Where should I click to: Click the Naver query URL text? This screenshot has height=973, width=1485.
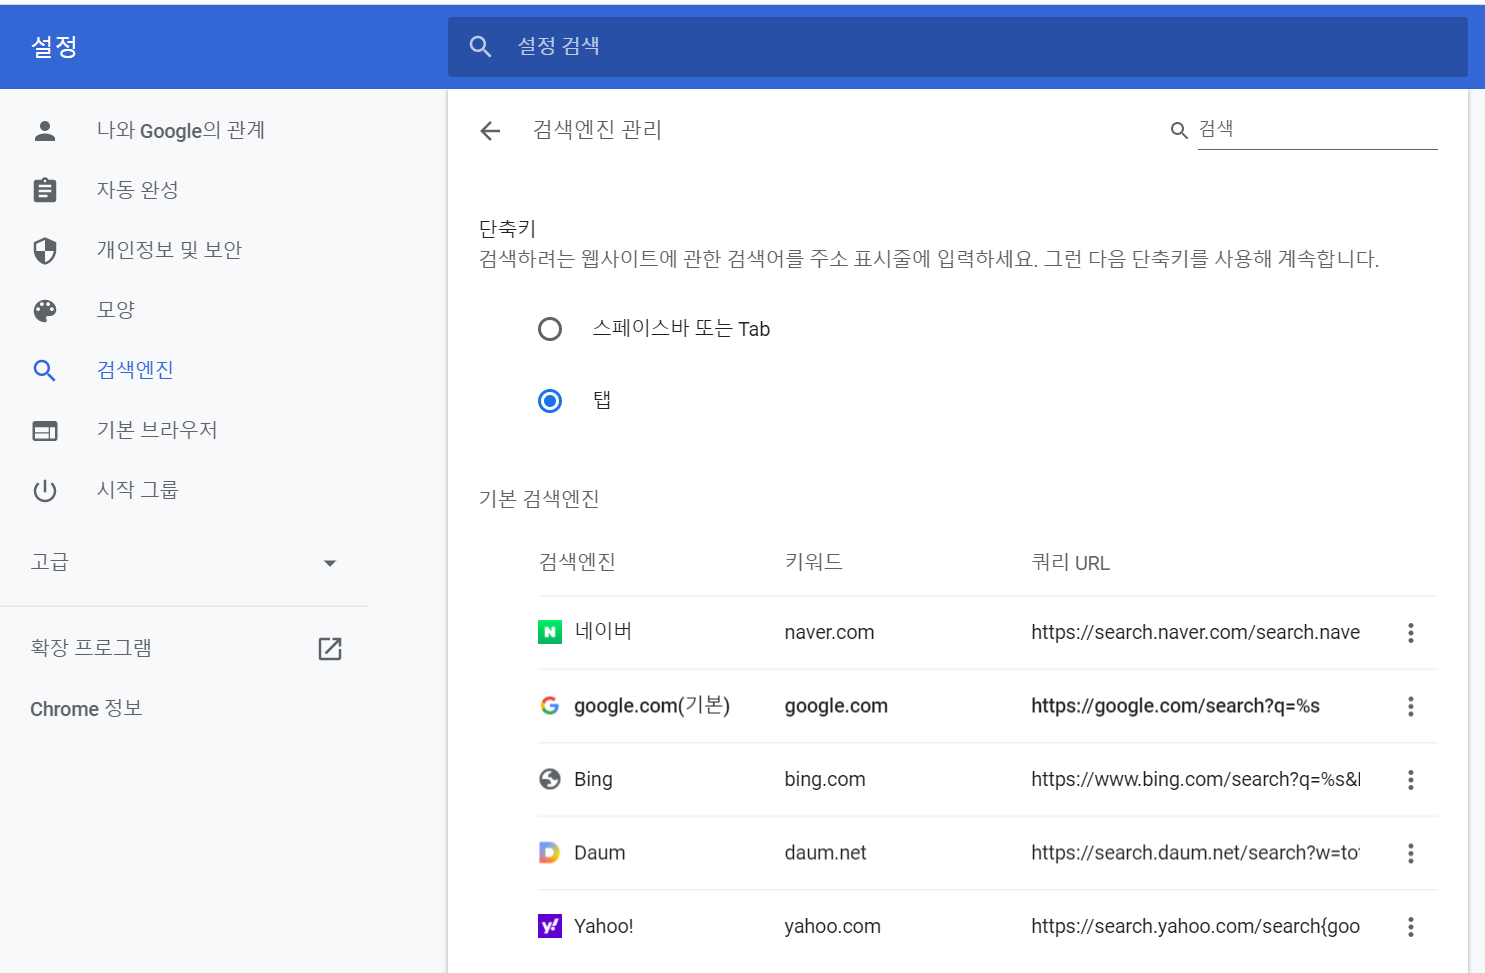coord(1195,632)
